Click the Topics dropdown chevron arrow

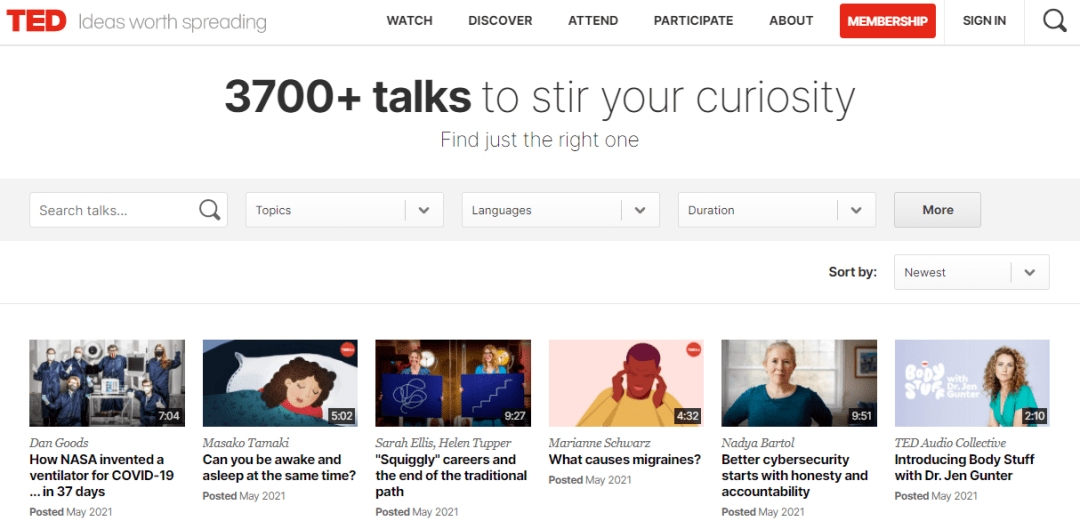(424, 210)
